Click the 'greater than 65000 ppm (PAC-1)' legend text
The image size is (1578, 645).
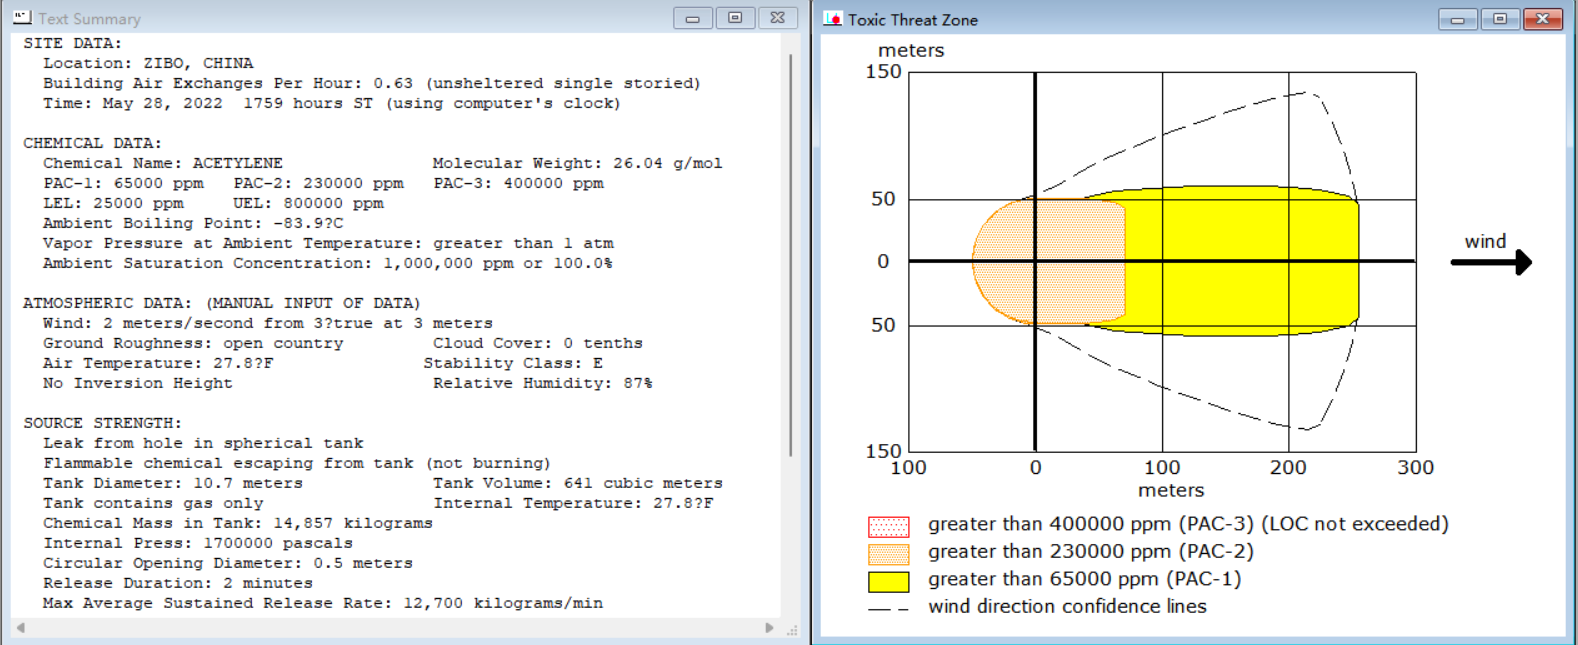click(x=1085, y=579)
